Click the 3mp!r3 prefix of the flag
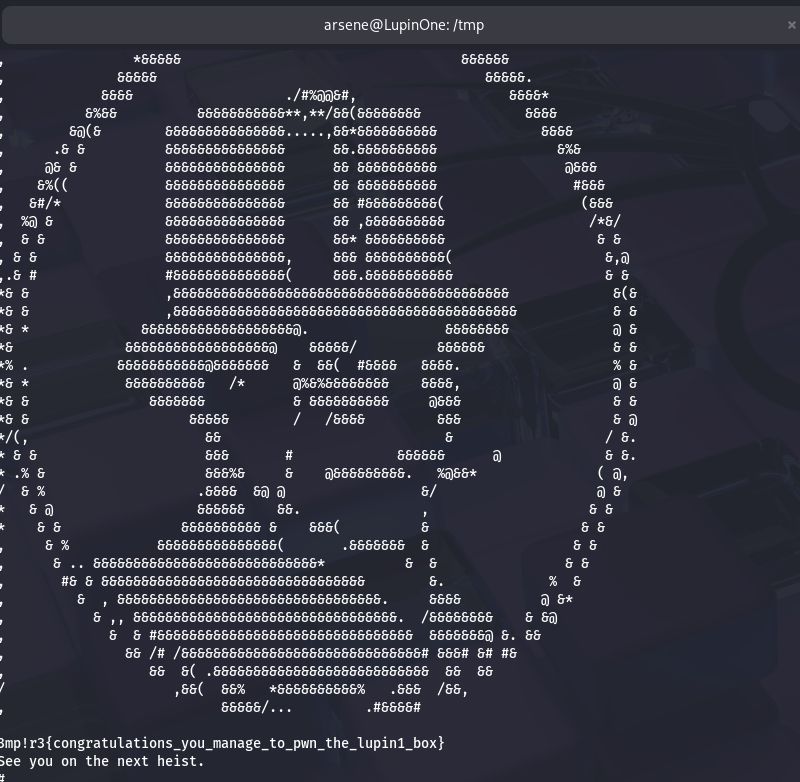This screenshot has height=782, width=800. coord(21,743)
